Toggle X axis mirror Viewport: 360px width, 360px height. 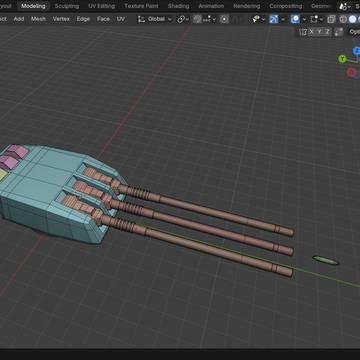(312, 32)
